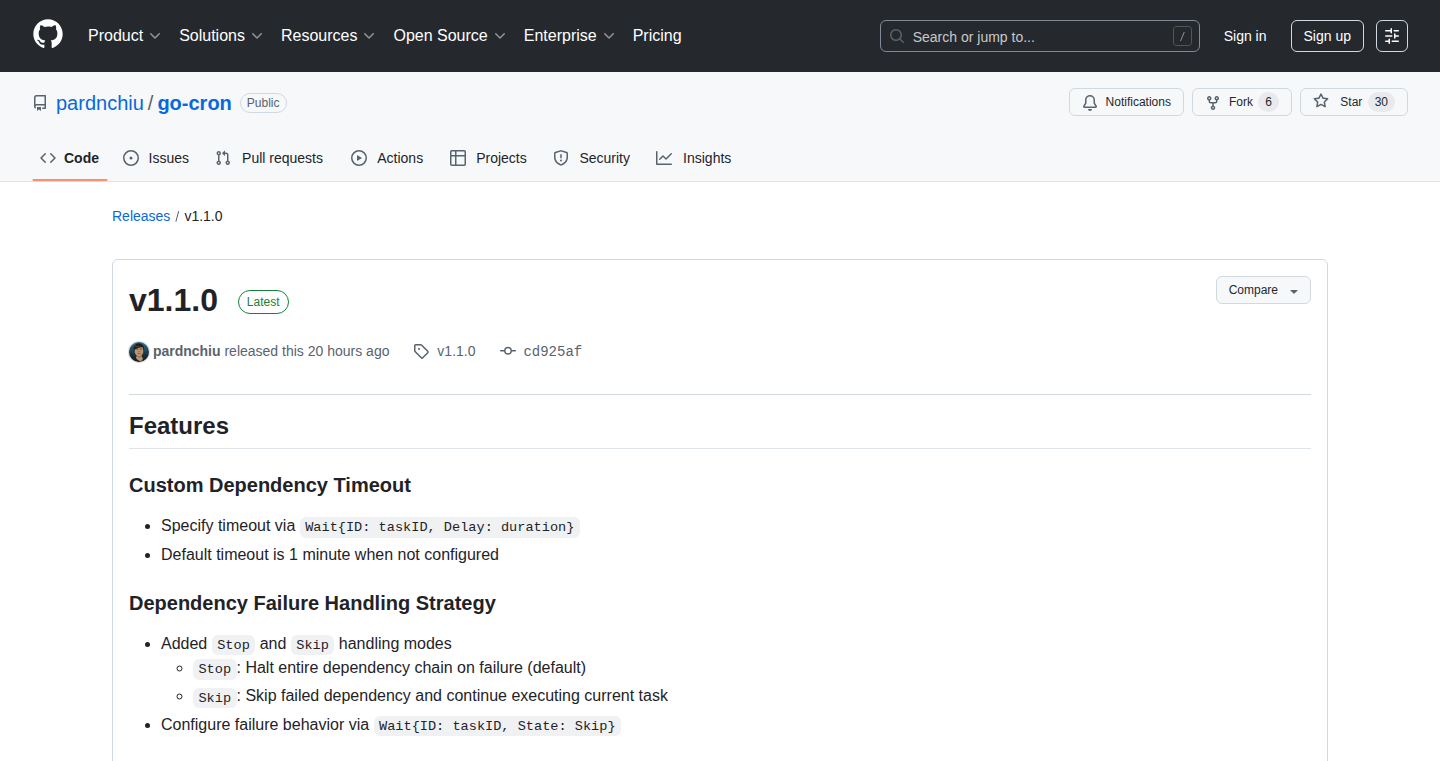Open the Compare dropdown
This screenshot has width=1440, height=761.
tap(1263, 290)
